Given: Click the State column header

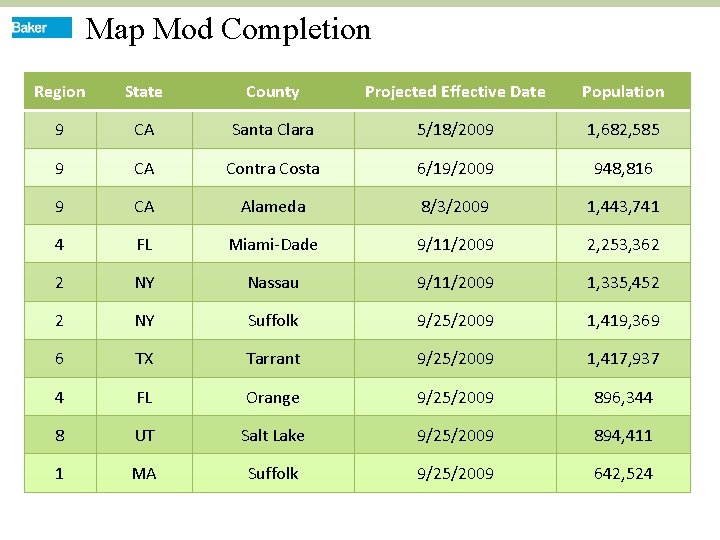Looking at the screenshot, I should coord(144,91).
